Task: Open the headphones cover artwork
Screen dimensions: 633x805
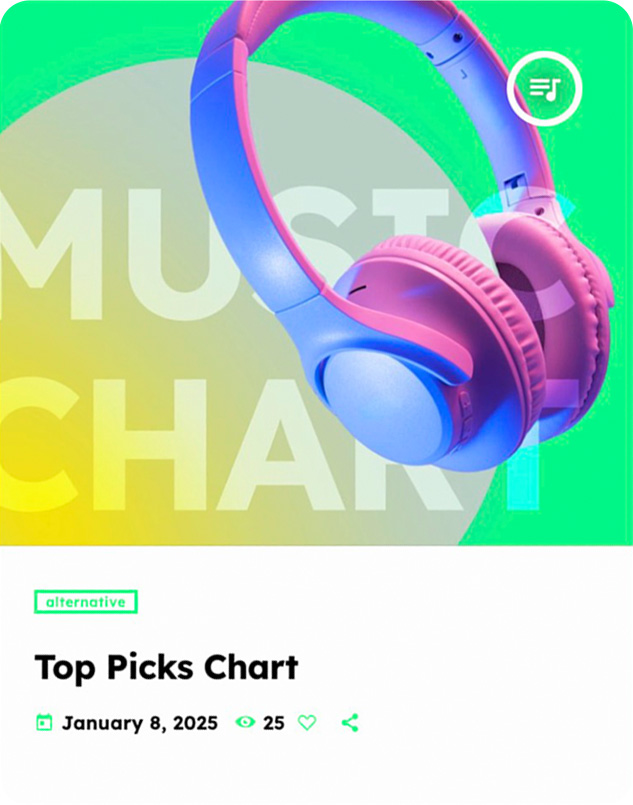Action: (316, 273)
